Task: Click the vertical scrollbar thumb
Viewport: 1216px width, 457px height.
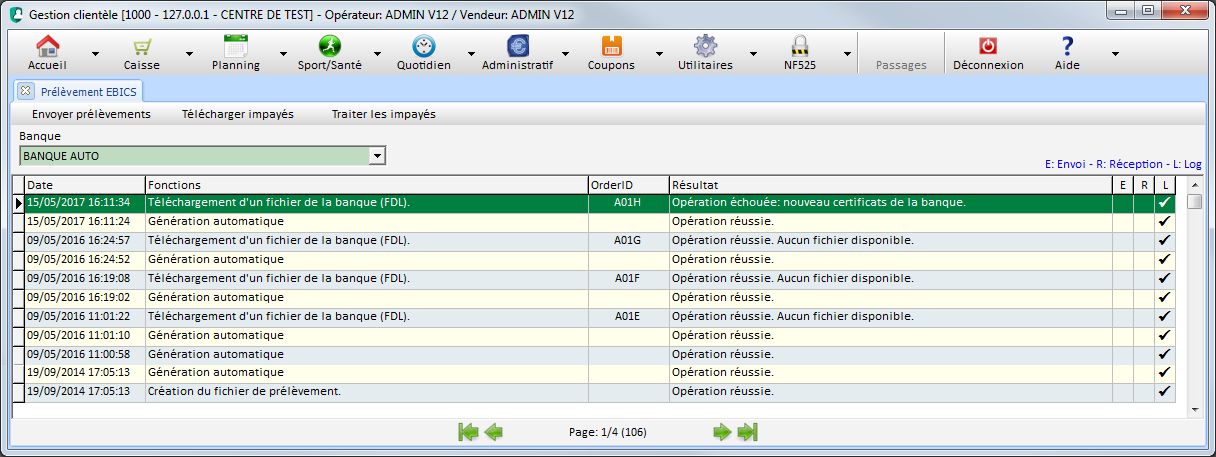Action: (1195, 201)
